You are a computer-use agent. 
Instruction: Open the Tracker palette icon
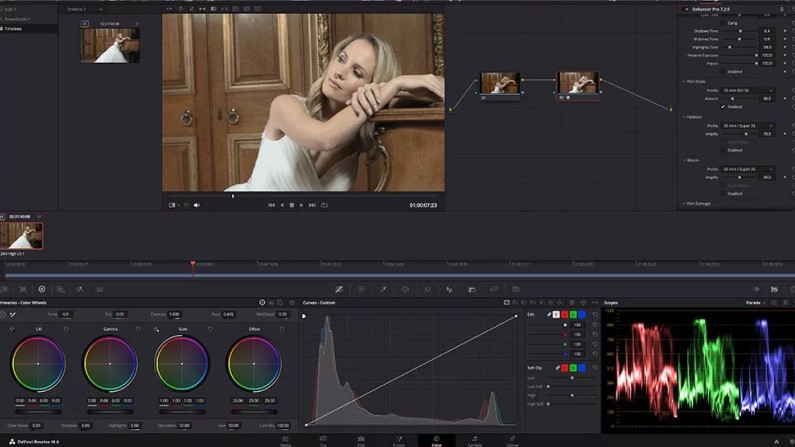(x=427, y=289)
